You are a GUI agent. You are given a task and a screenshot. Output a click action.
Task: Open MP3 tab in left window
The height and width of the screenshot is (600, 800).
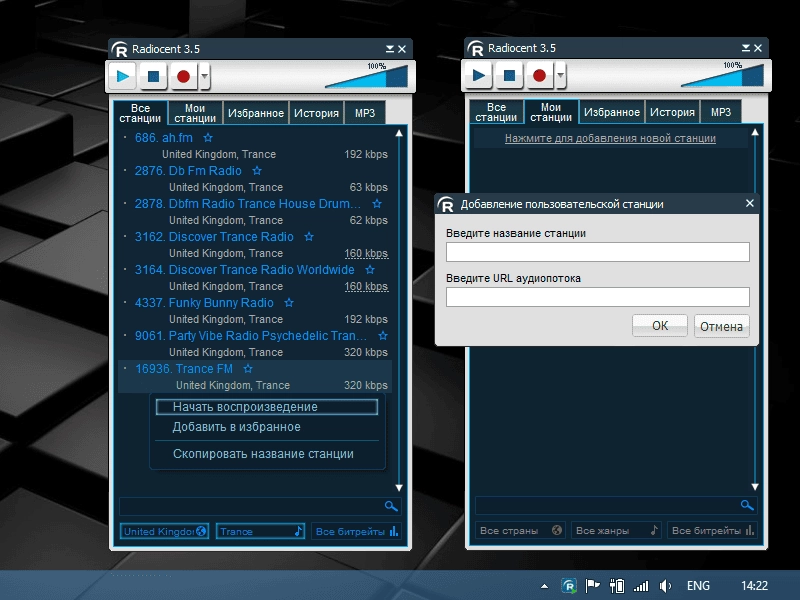(365, 113)
